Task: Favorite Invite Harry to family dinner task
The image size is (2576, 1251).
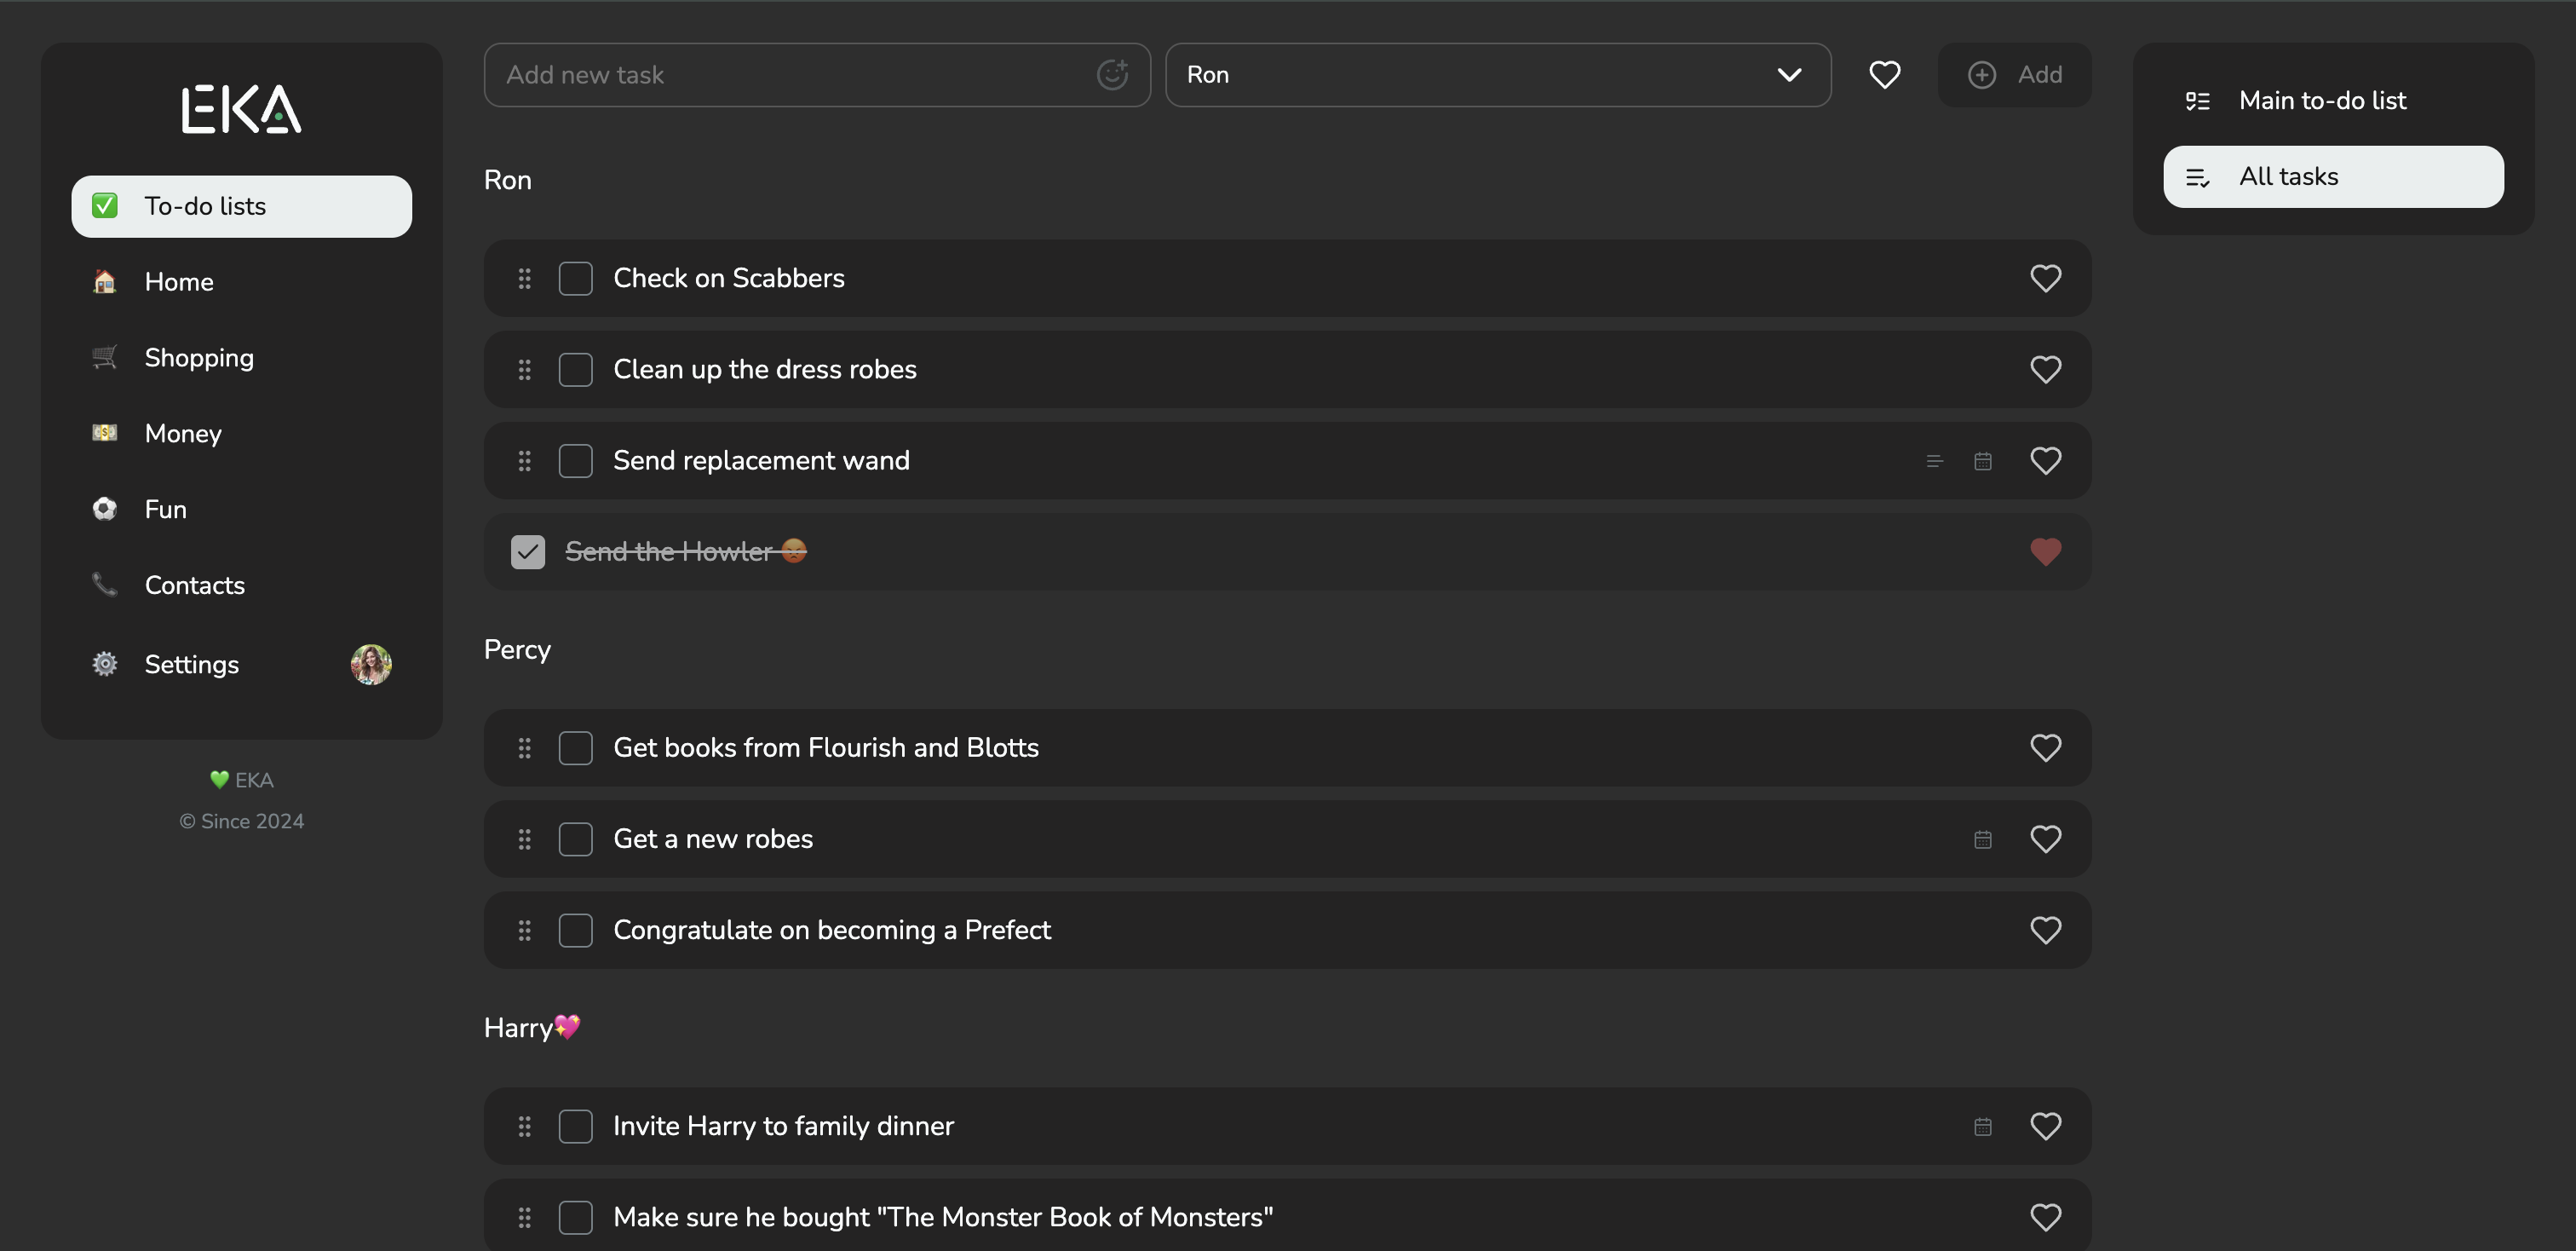Action: tap(2046, 1125)
